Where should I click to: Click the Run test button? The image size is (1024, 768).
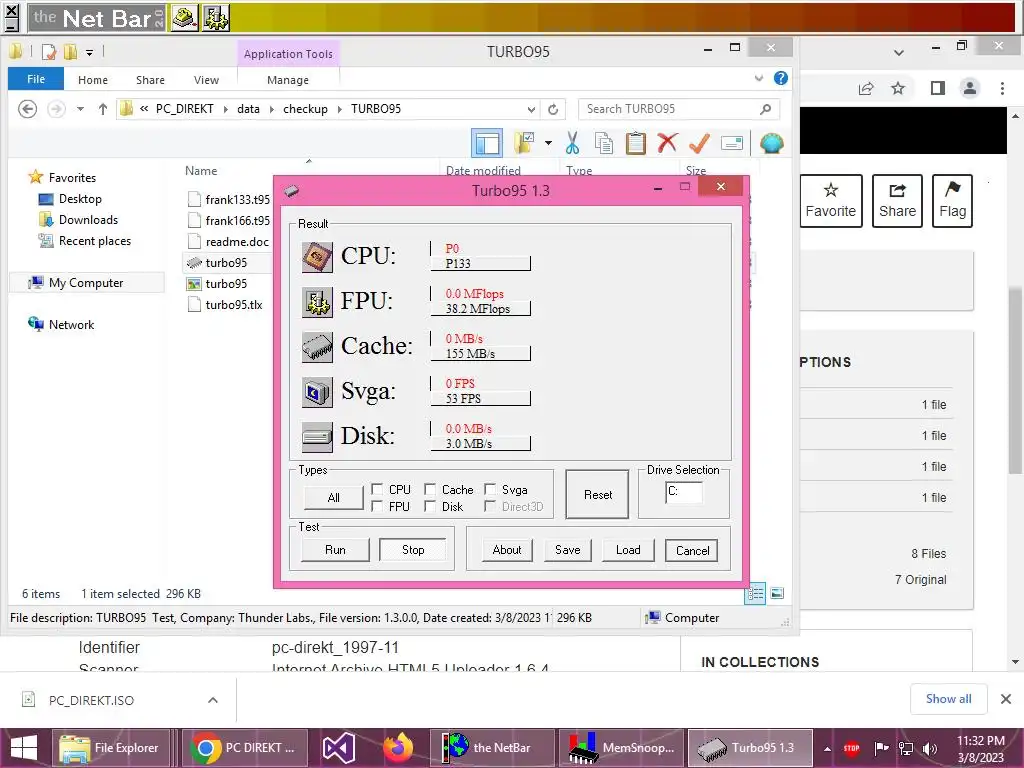pyautogui.click(x=335, y=550)
